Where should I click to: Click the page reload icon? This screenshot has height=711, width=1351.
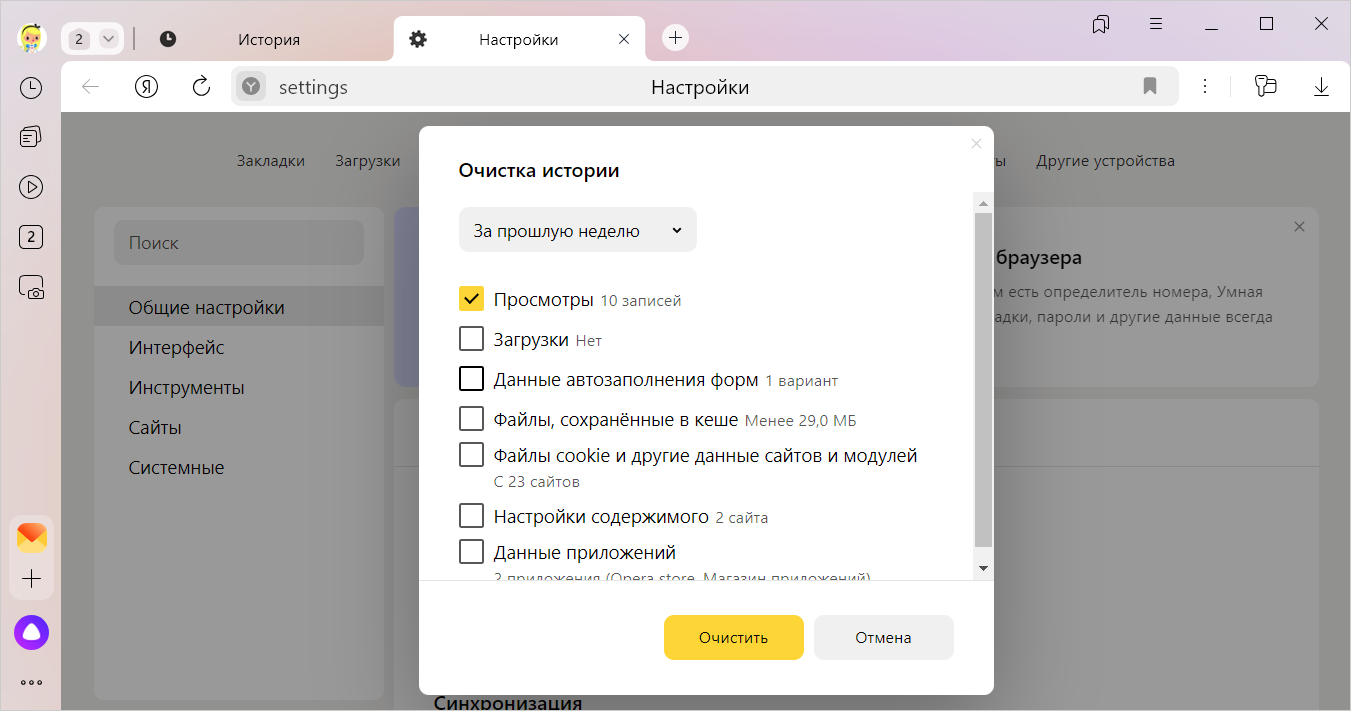click(x=201, y=87)
